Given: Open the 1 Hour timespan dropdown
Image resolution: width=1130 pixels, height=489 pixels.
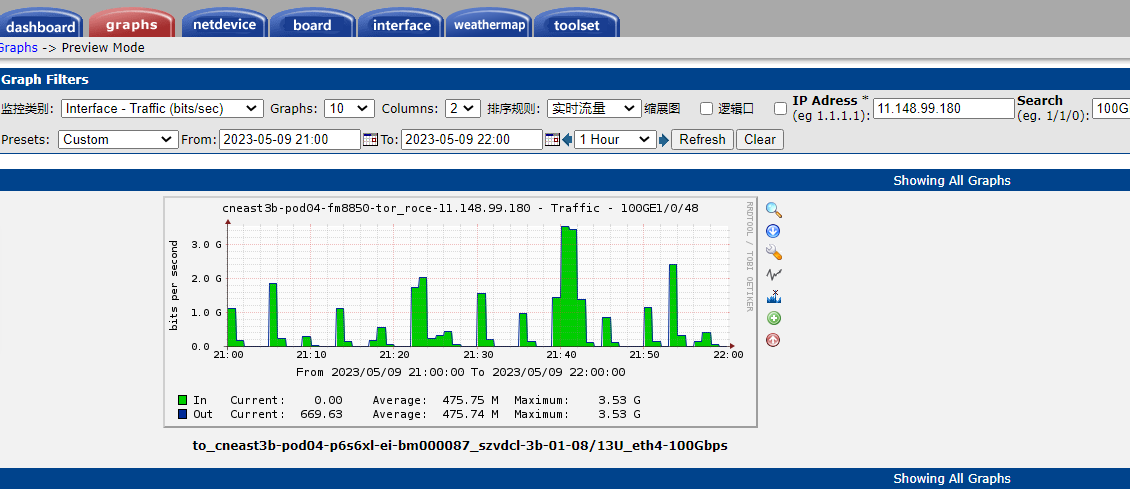Looking at the screenshot, I should pyautogui.click(x=615, y=140).
